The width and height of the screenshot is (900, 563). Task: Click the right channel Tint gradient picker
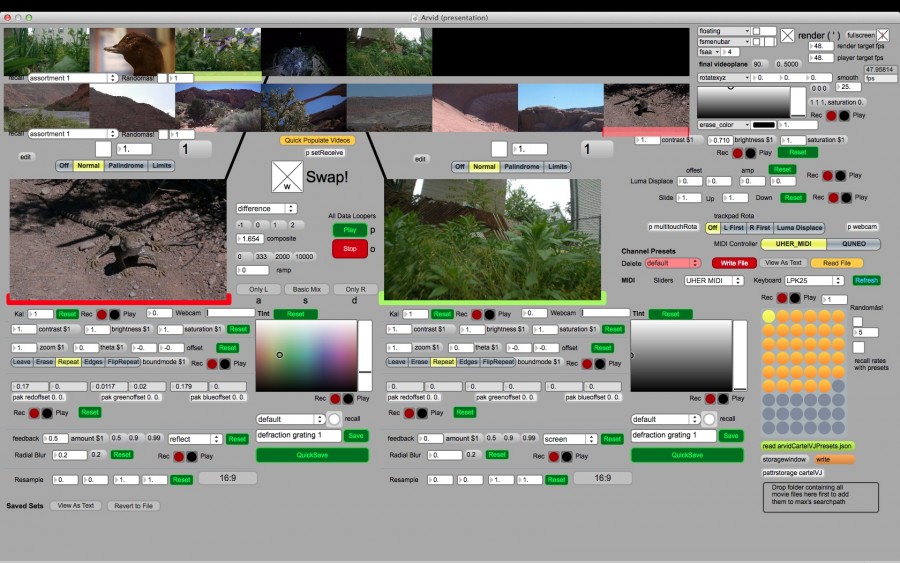tap(681, 356)
